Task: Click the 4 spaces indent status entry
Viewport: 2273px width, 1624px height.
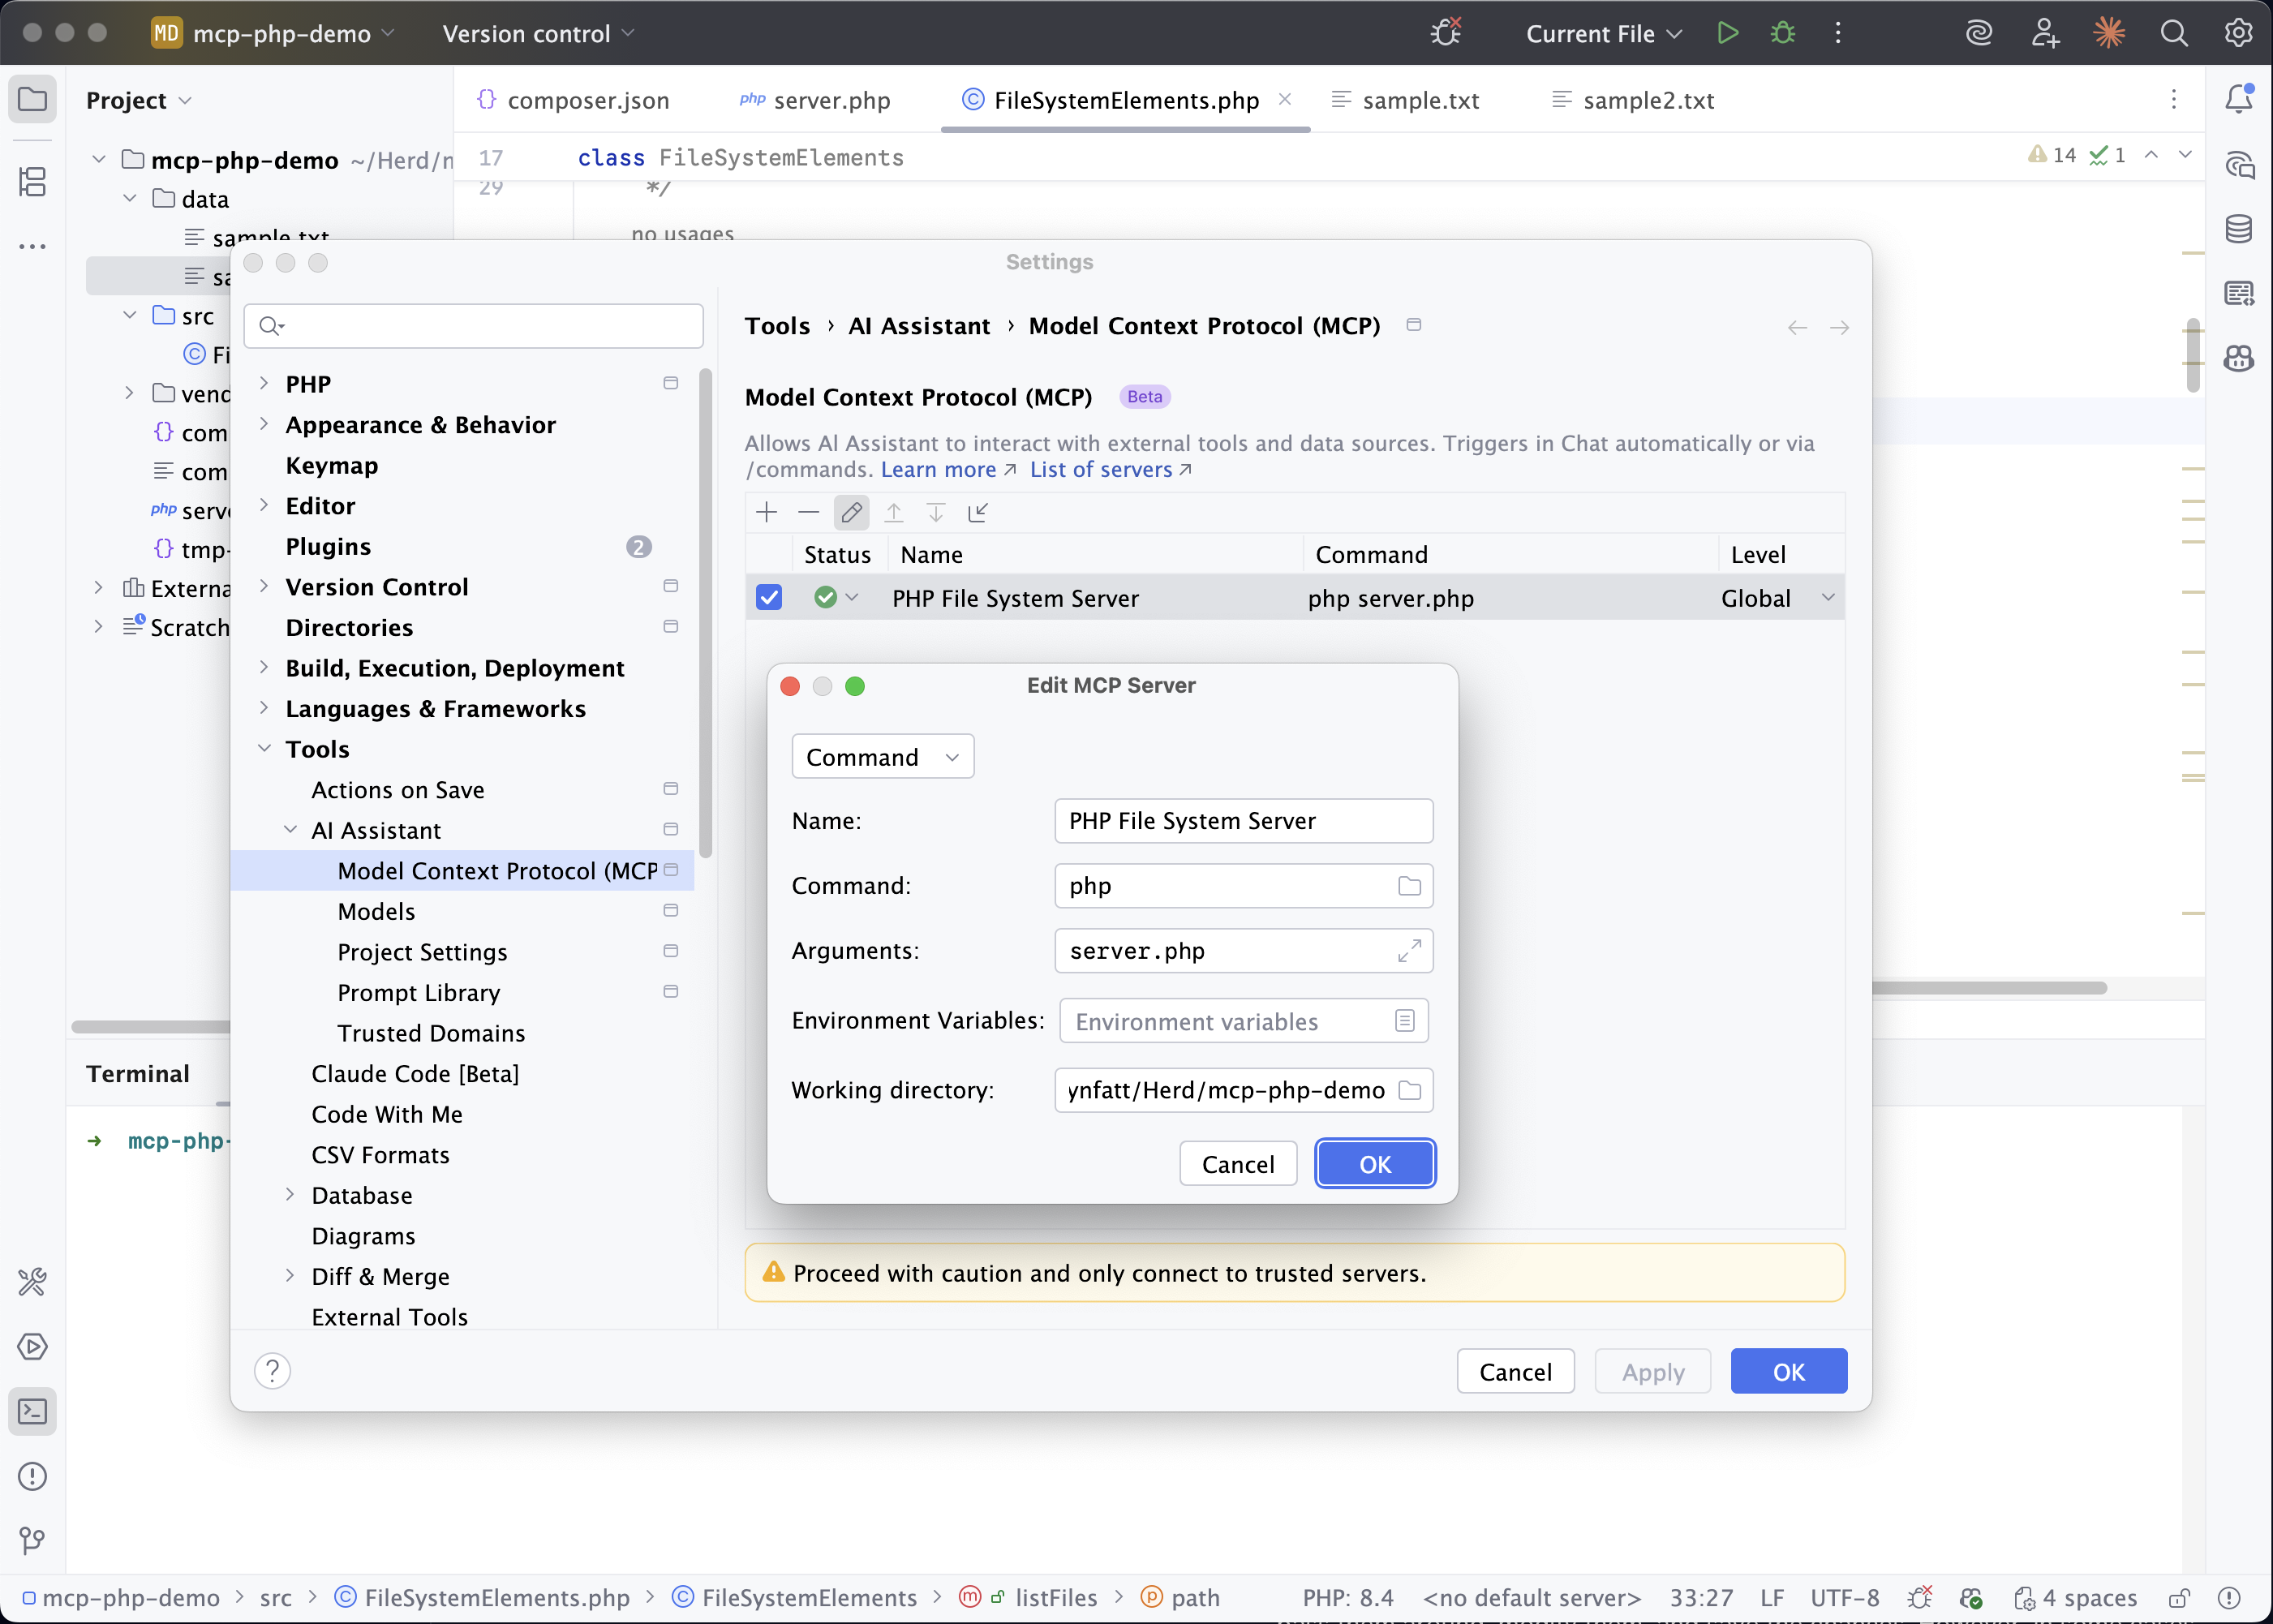Action: tap(2075, 1597)
